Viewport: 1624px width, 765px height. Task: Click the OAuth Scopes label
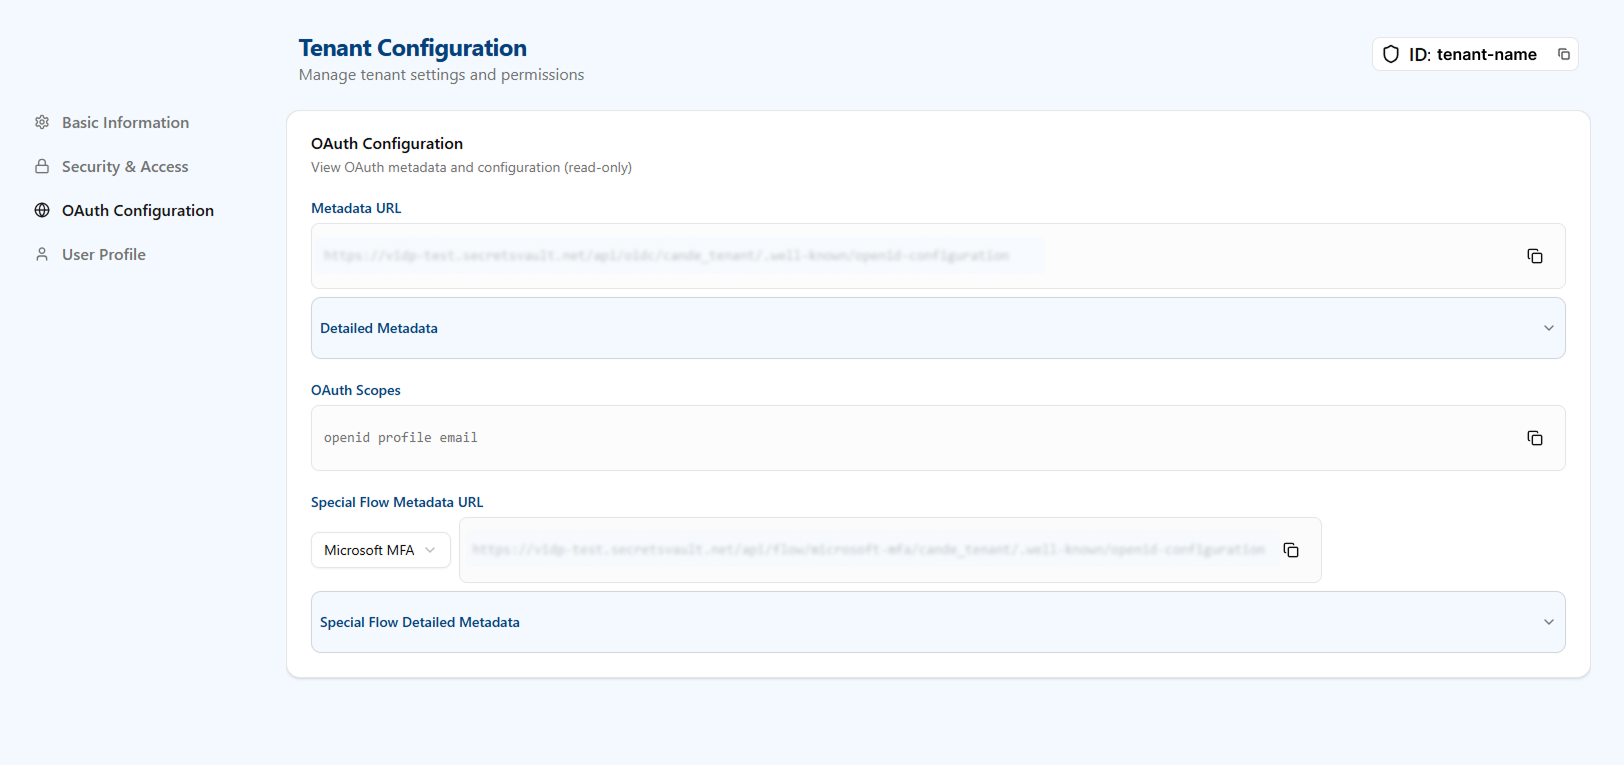(356, 390)
